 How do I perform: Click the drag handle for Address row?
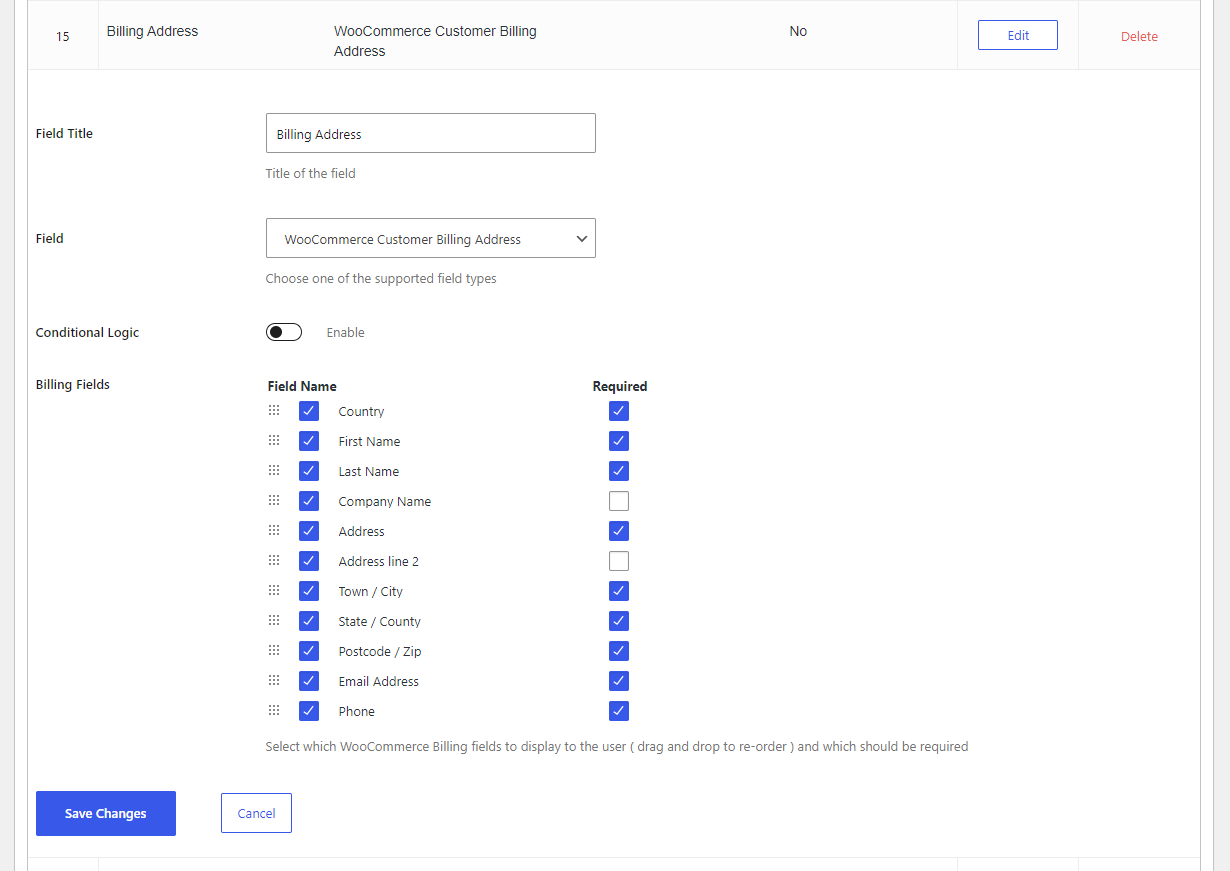[x=274, y=530]
